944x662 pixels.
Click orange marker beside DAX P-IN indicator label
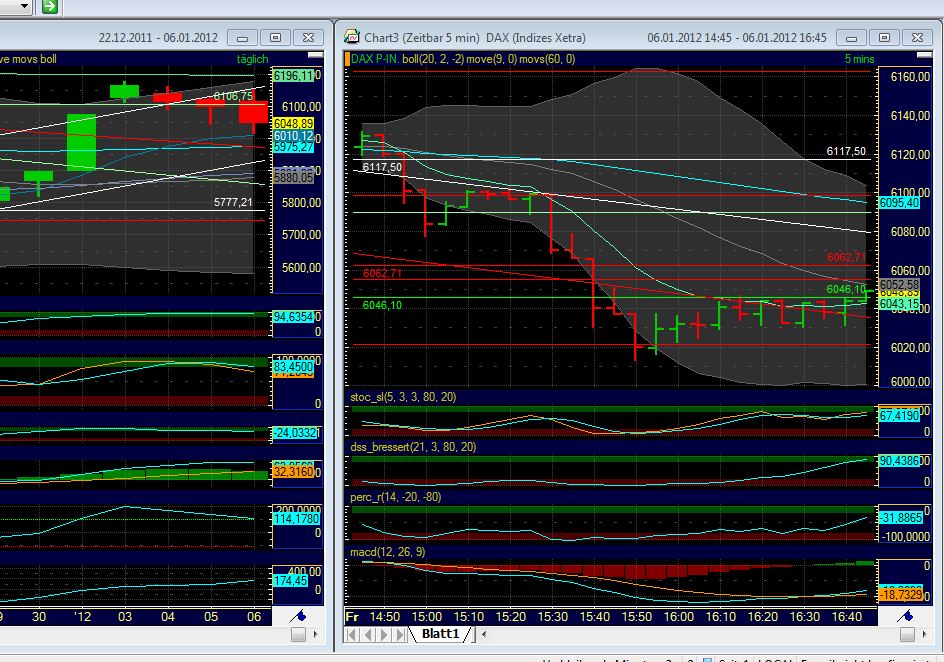coord(349,58)
